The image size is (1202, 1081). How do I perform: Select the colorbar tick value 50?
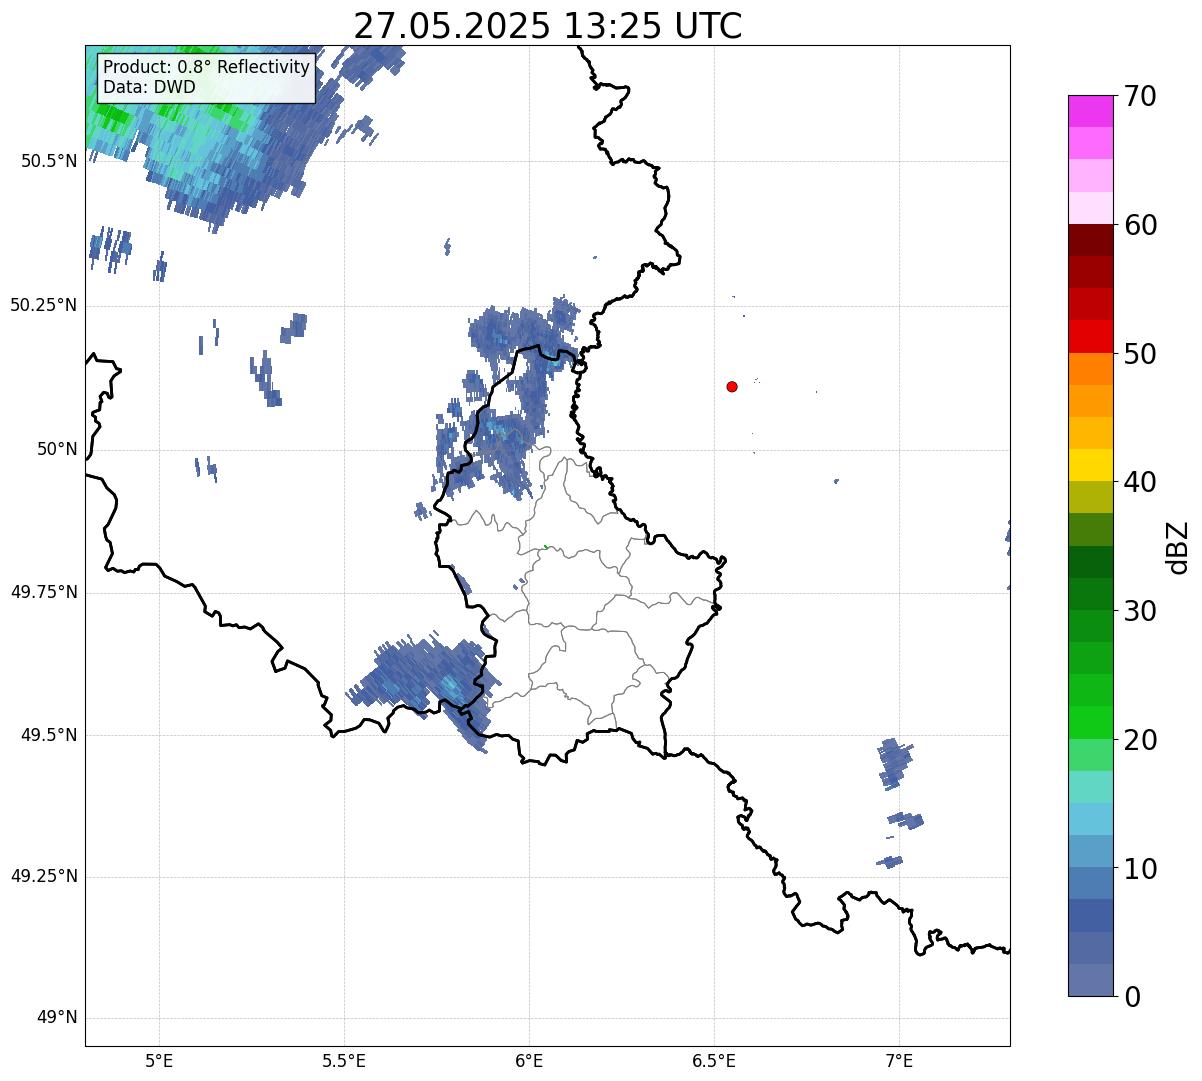point(1140,354)
